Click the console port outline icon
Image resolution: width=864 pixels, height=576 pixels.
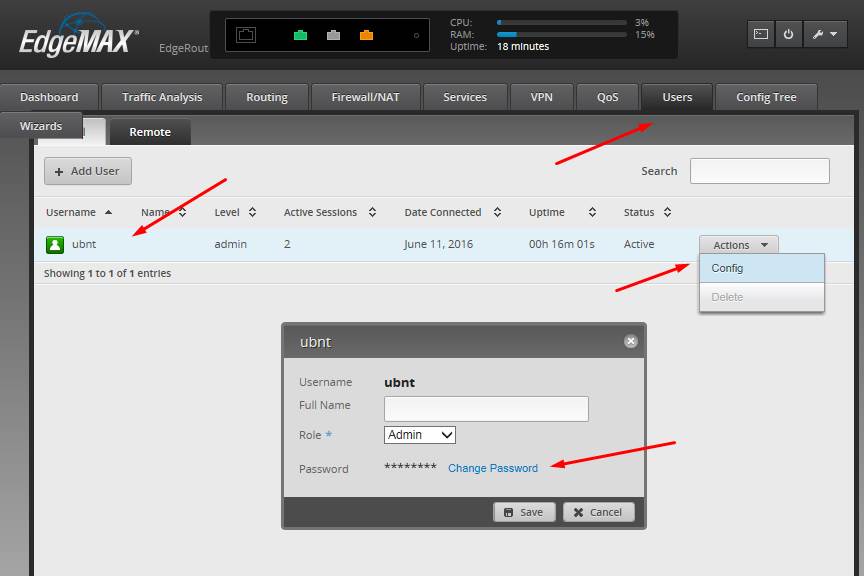pos(246,35)
